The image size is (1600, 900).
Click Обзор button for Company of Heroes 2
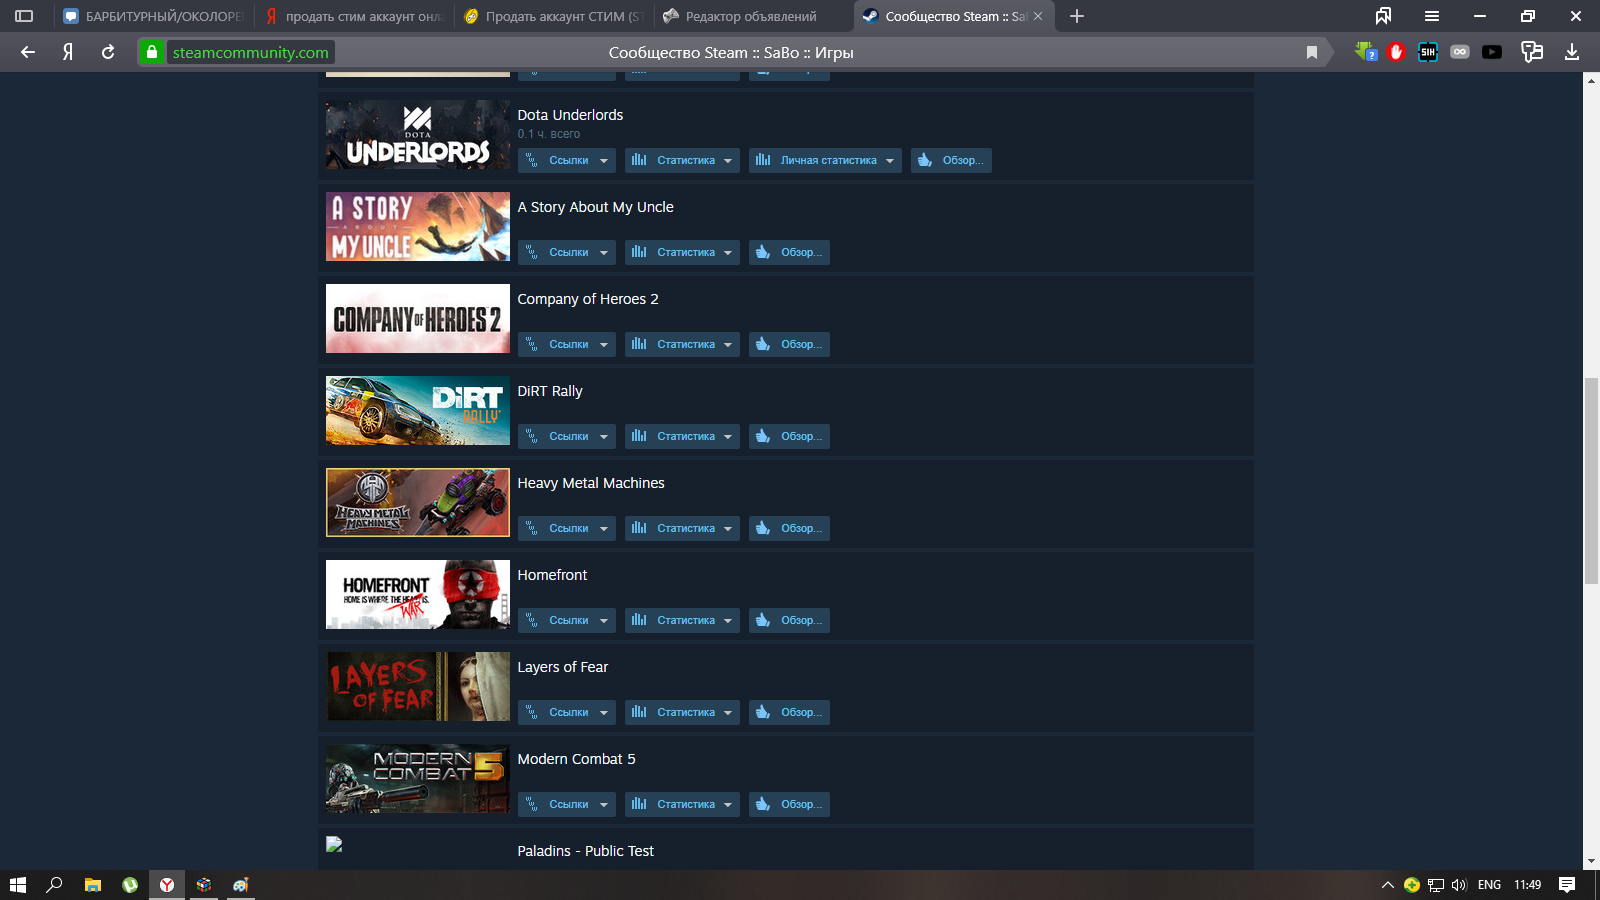pyautogui.click(x=789, y=344)
